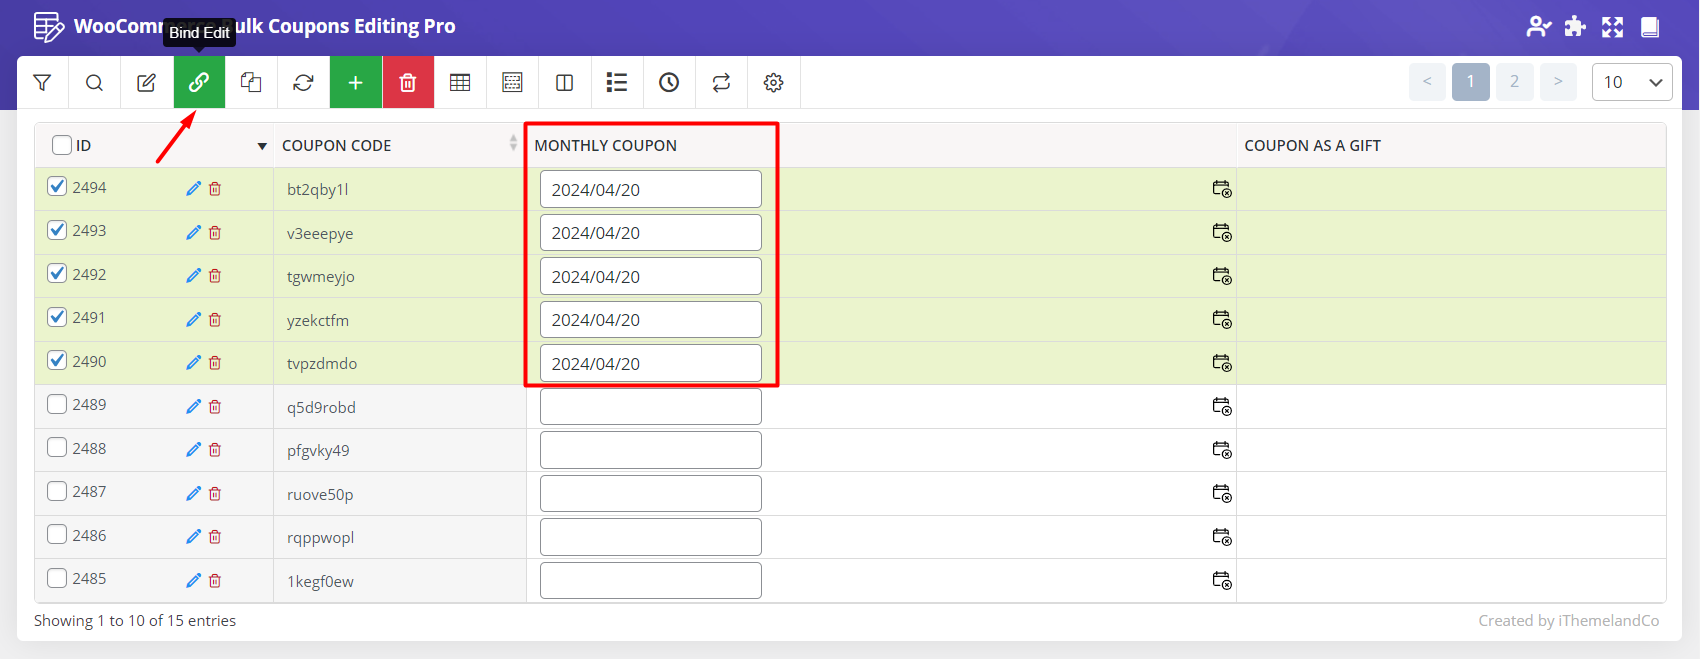Click the next page arrow button
1700x659 pixels.
(1558, 82)
